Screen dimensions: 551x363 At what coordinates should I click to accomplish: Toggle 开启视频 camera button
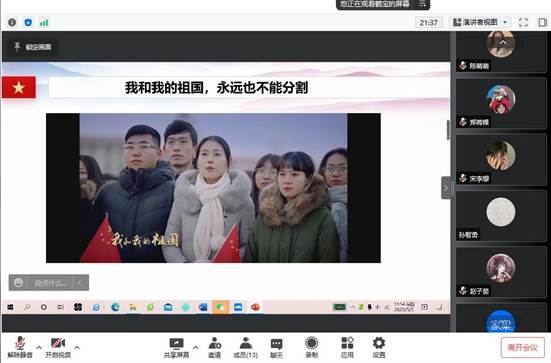click(x=58, y=348)
